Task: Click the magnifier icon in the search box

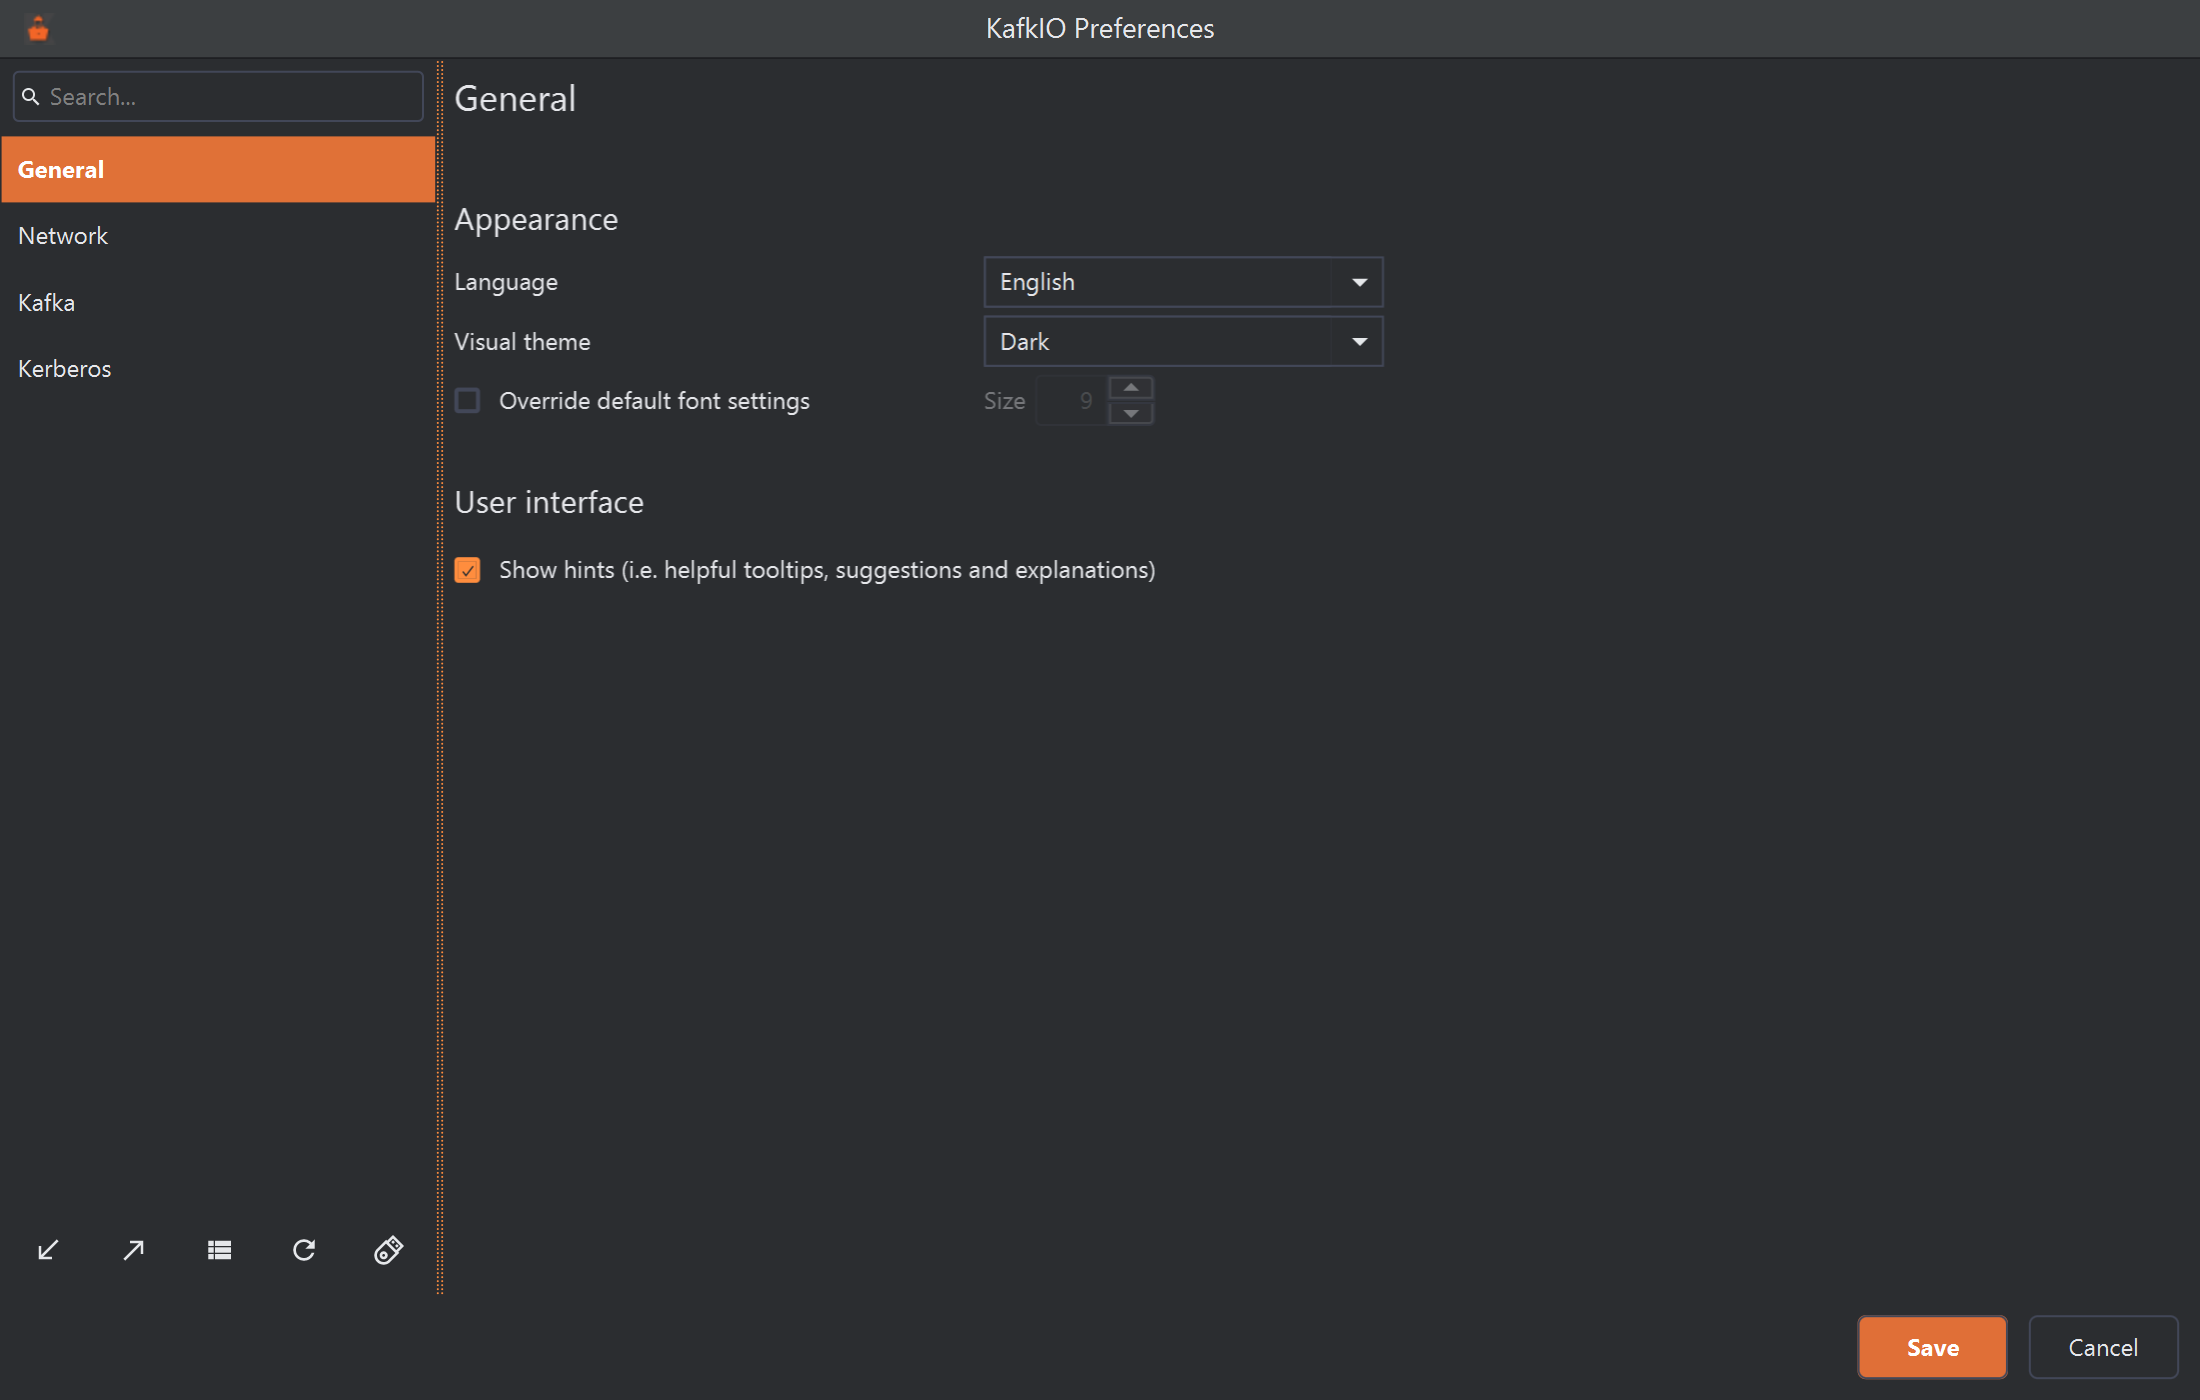Action: pyautogui.click(x=31, y=97)
